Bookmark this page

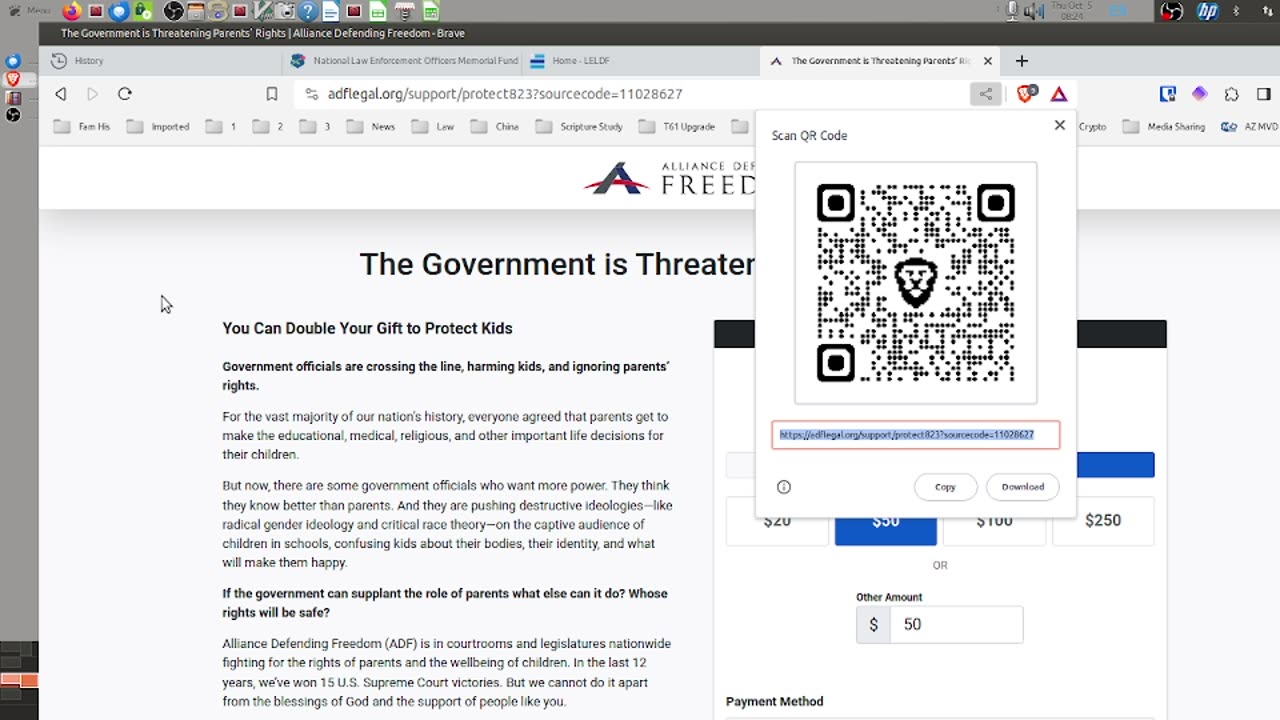pyautogui.click(x=272, y=94)
